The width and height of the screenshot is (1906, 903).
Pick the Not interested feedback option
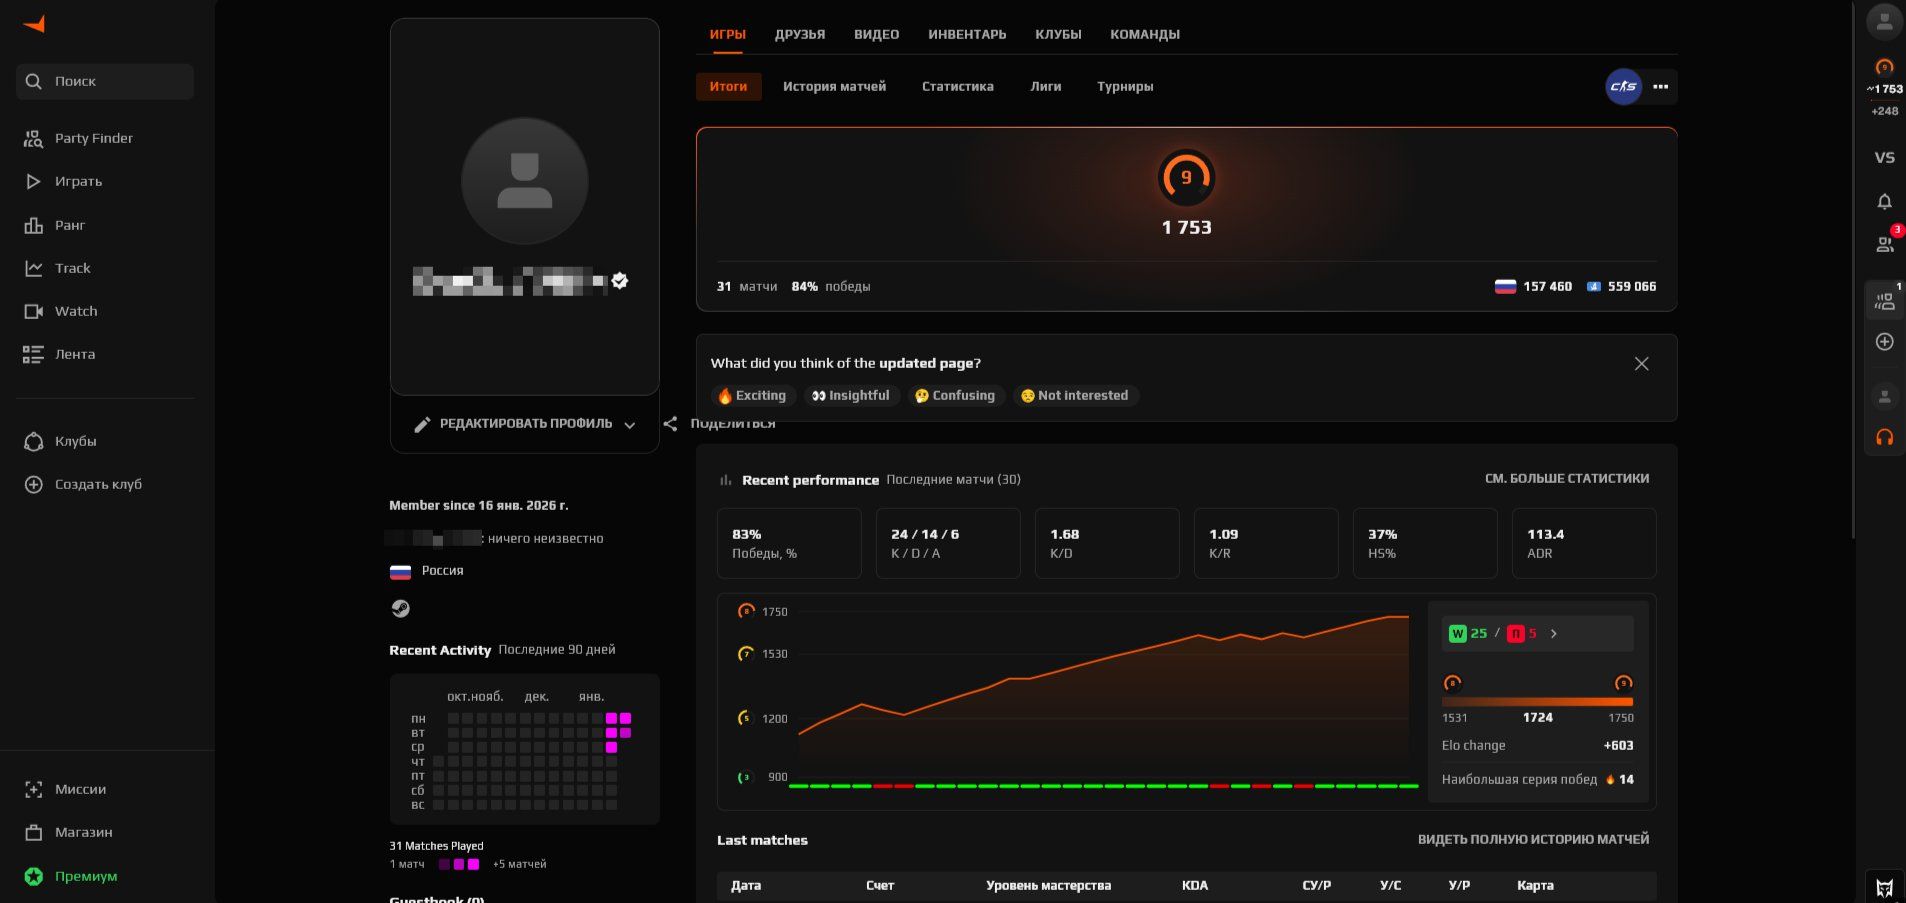click(1075, 396)
